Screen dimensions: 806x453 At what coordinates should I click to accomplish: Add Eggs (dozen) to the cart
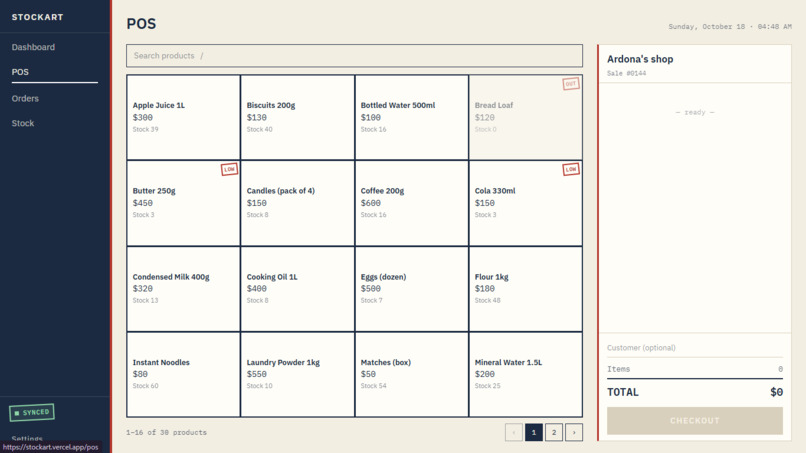[411, 289]
